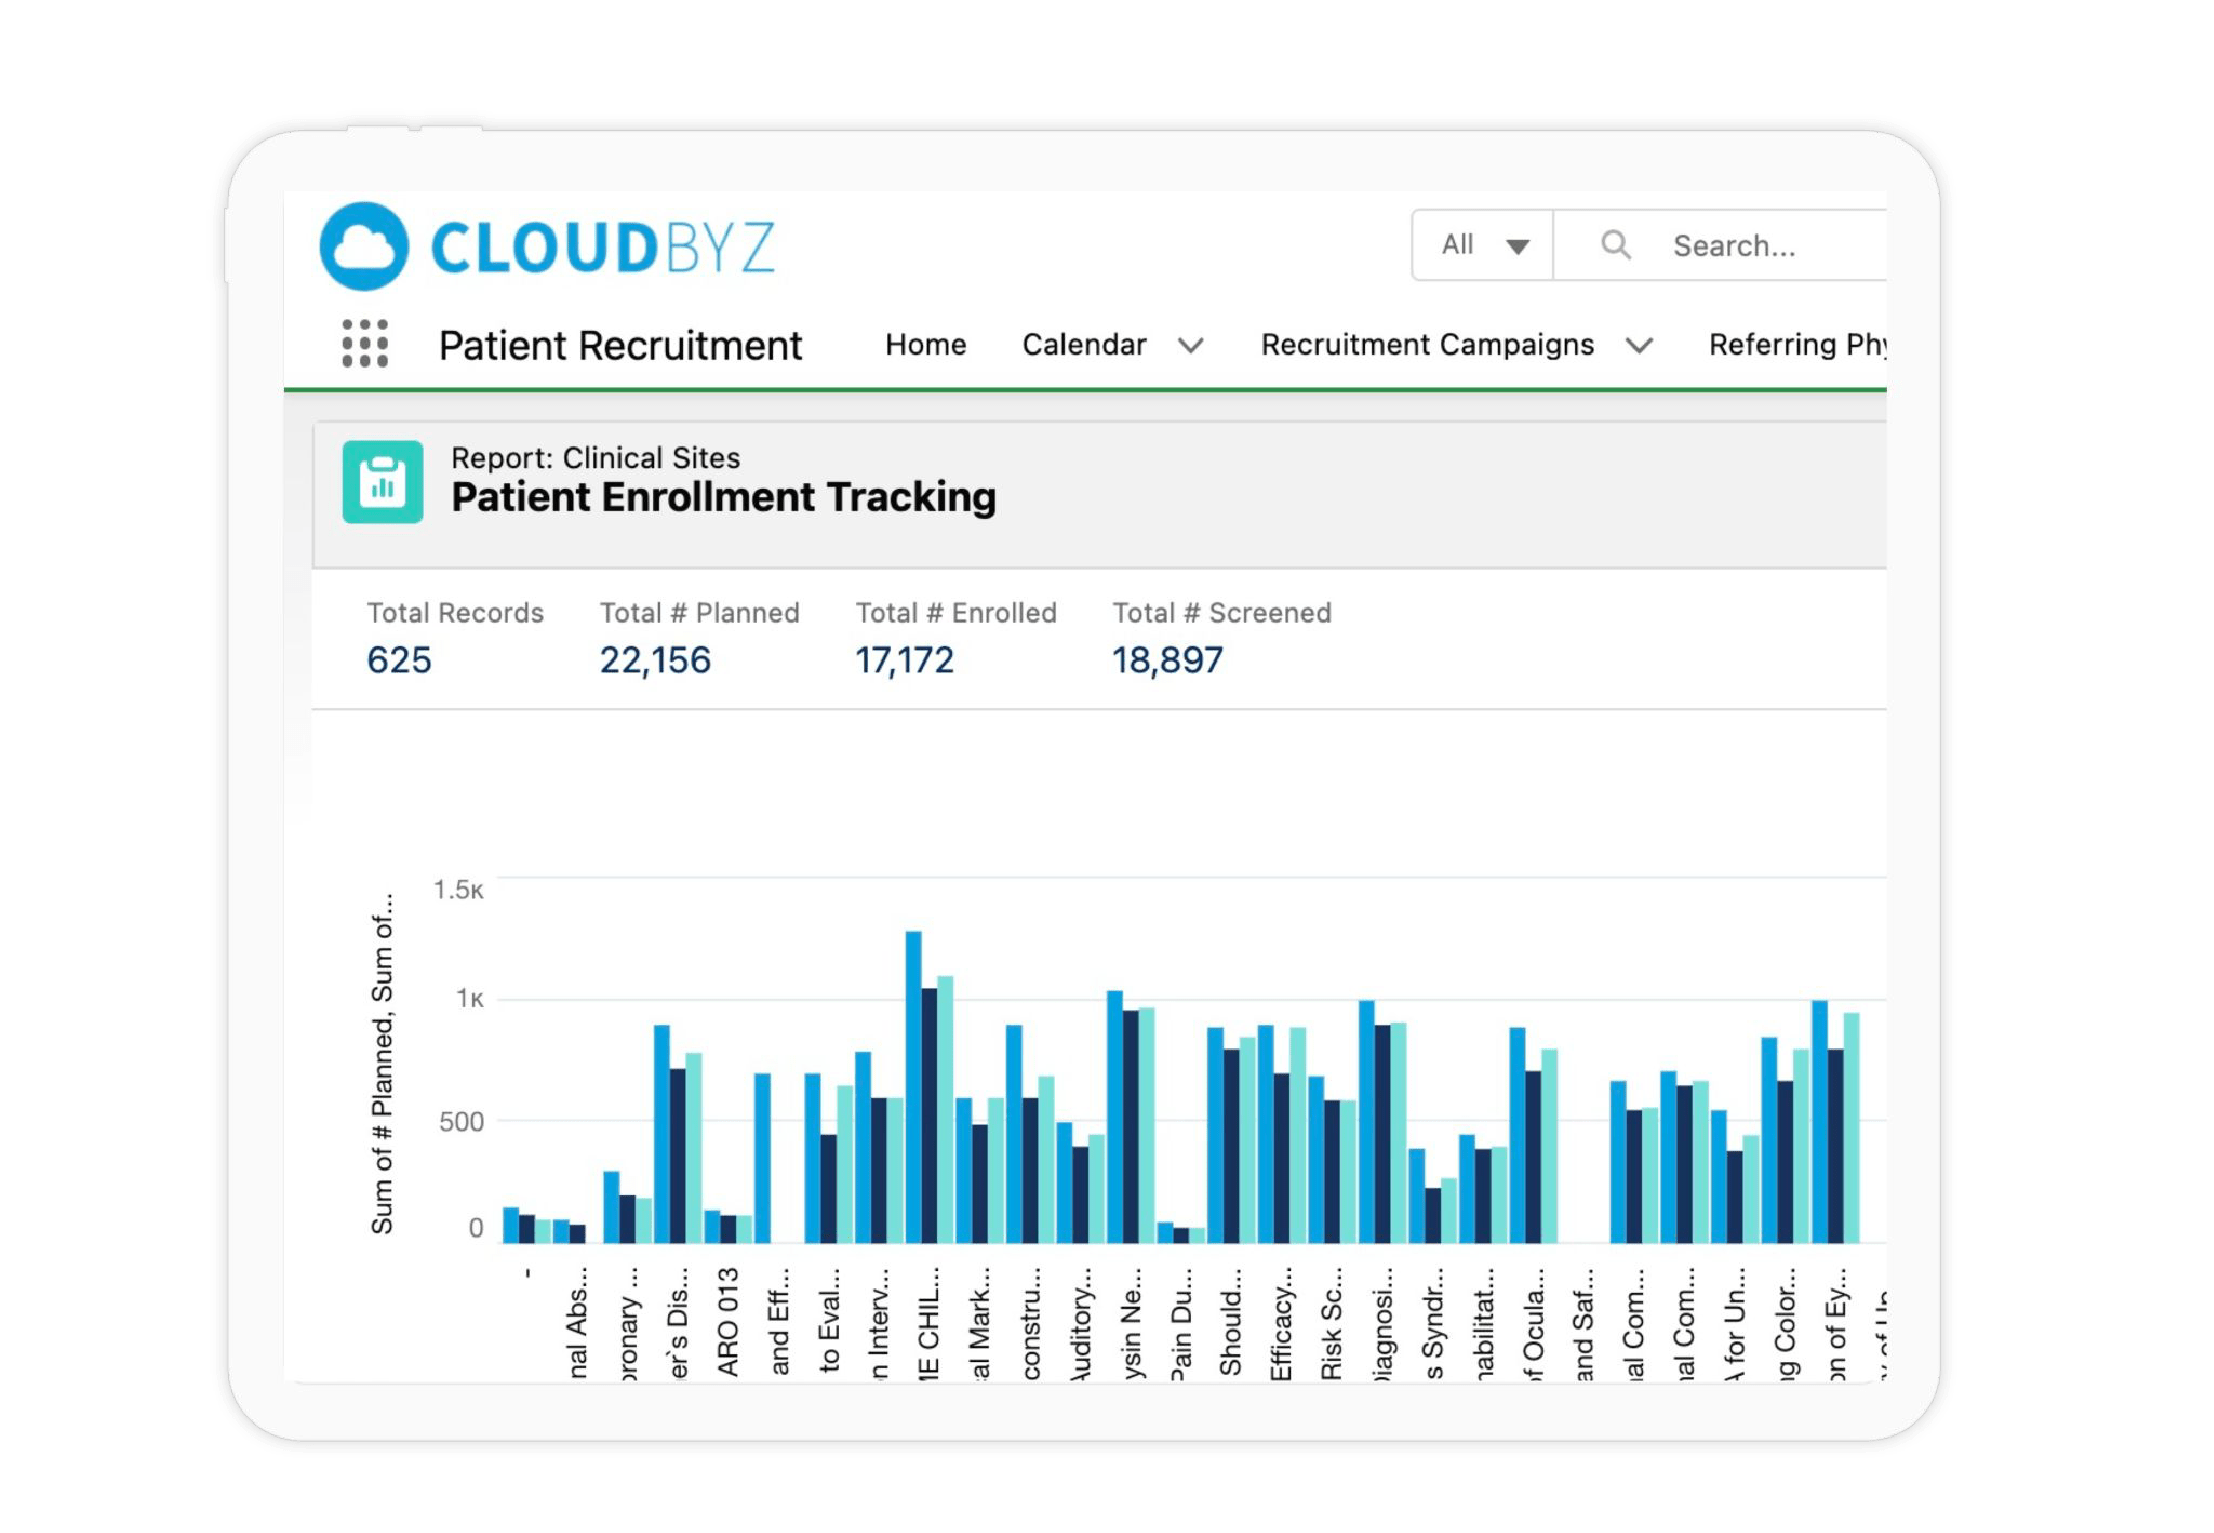The image size is (2214, 1533).
Task: Click the Clinical Sites report icon
Action: pyautogui.click(x=382, y=482)
